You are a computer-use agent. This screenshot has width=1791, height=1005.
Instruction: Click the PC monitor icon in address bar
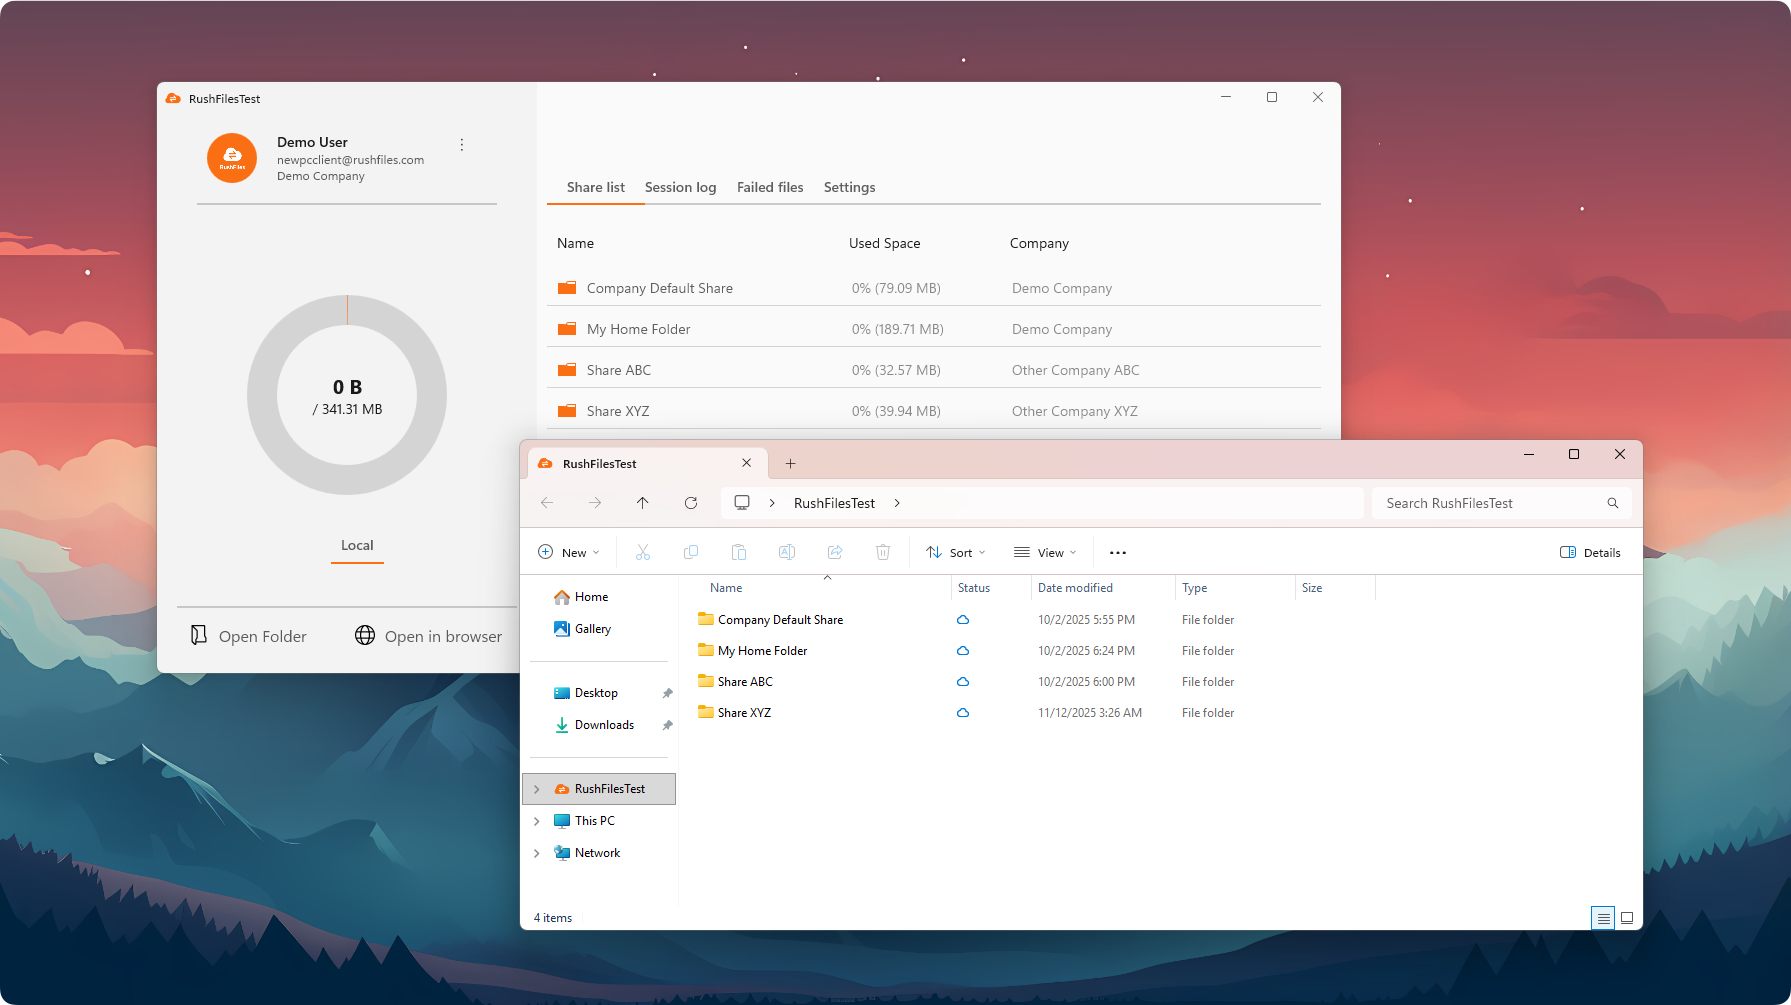(x=742, y=502)
